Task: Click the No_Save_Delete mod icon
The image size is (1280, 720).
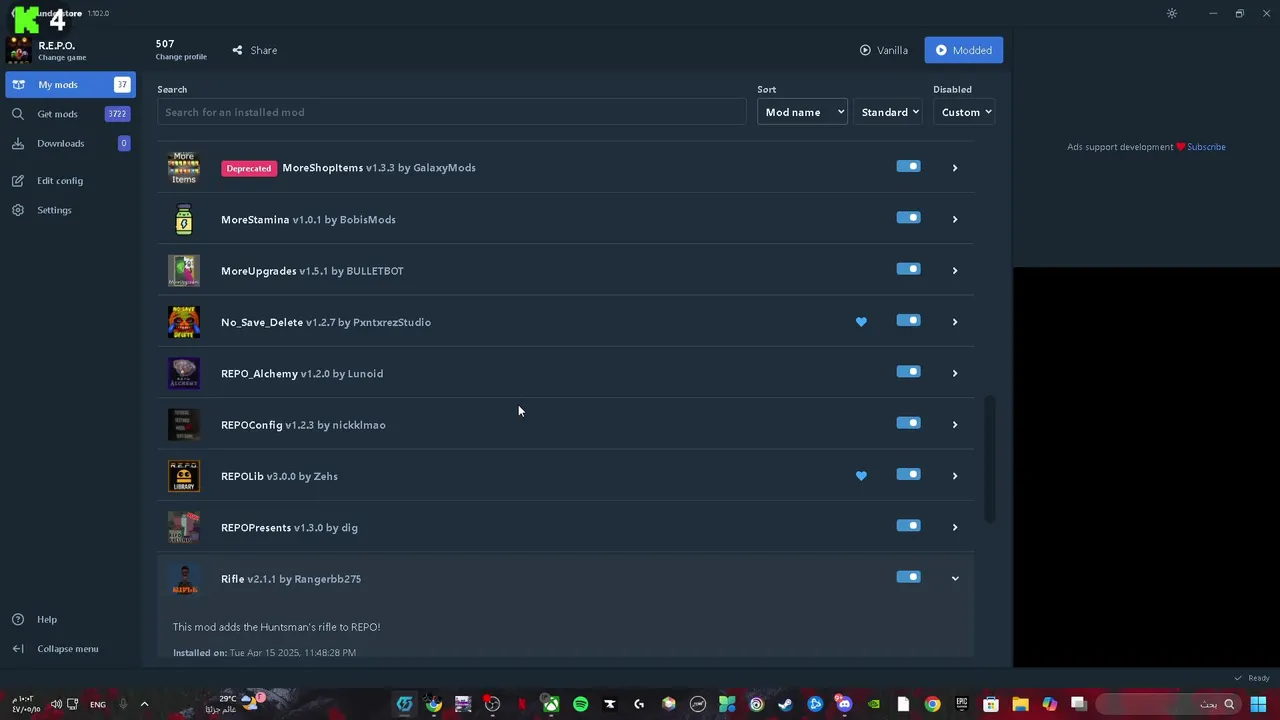Action: (184, 322)
